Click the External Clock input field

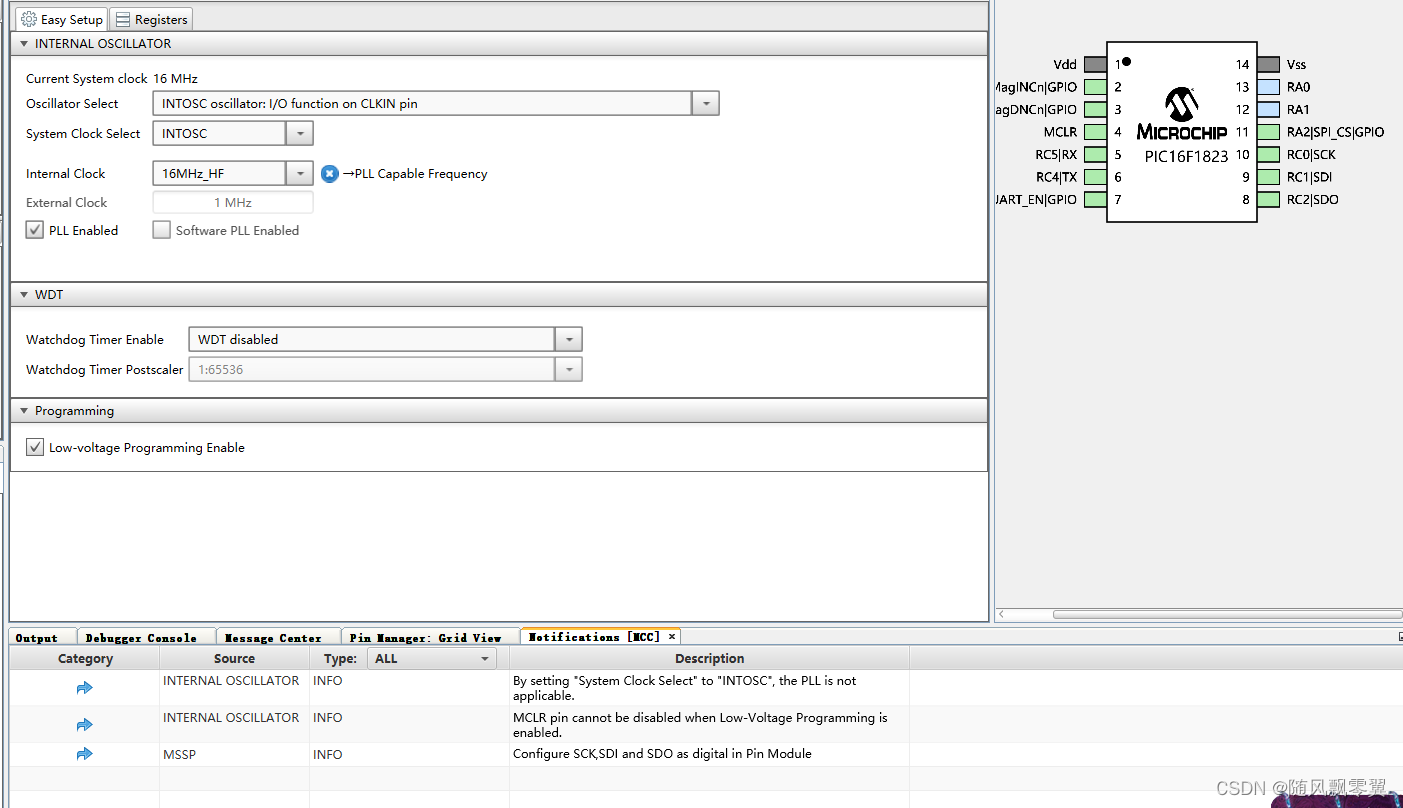pyautogui.click(x=232, y=203)
